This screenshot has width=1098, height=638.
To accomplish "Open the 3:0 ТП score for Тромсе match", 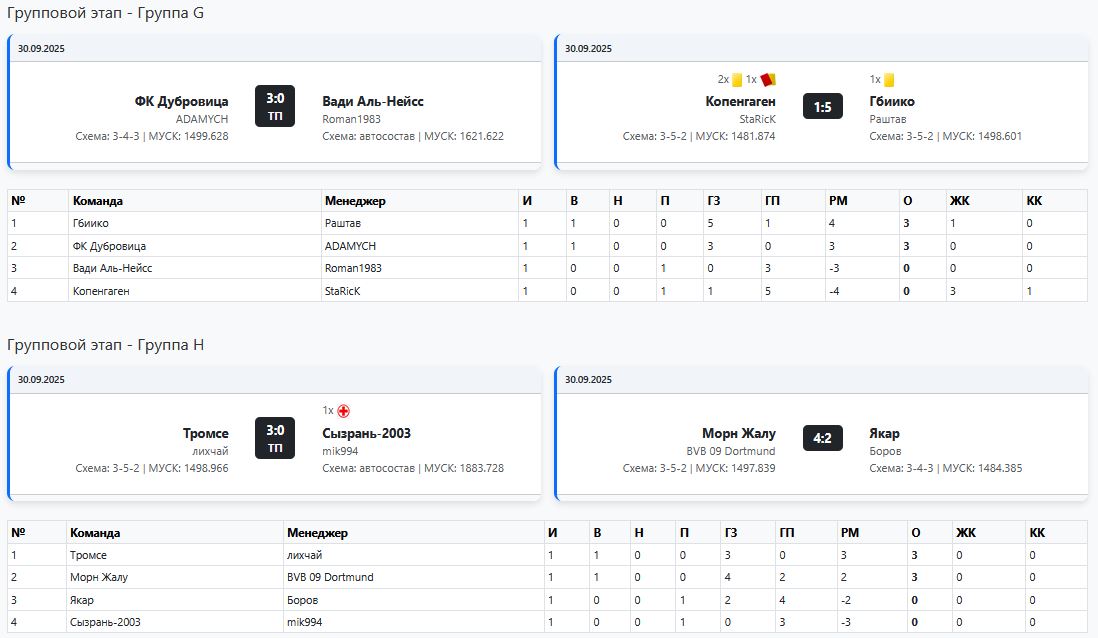I will (x=275, y=437).
